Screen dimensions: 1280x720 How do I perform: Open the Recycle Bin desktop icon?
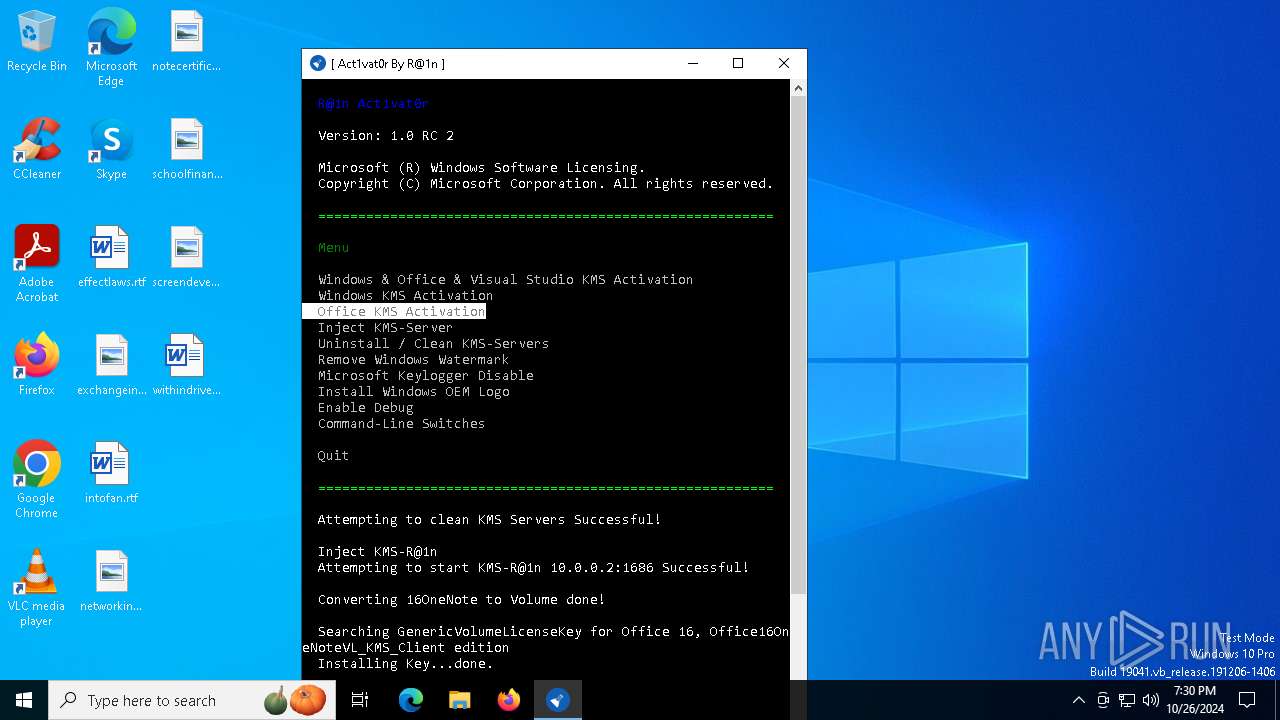37,42
